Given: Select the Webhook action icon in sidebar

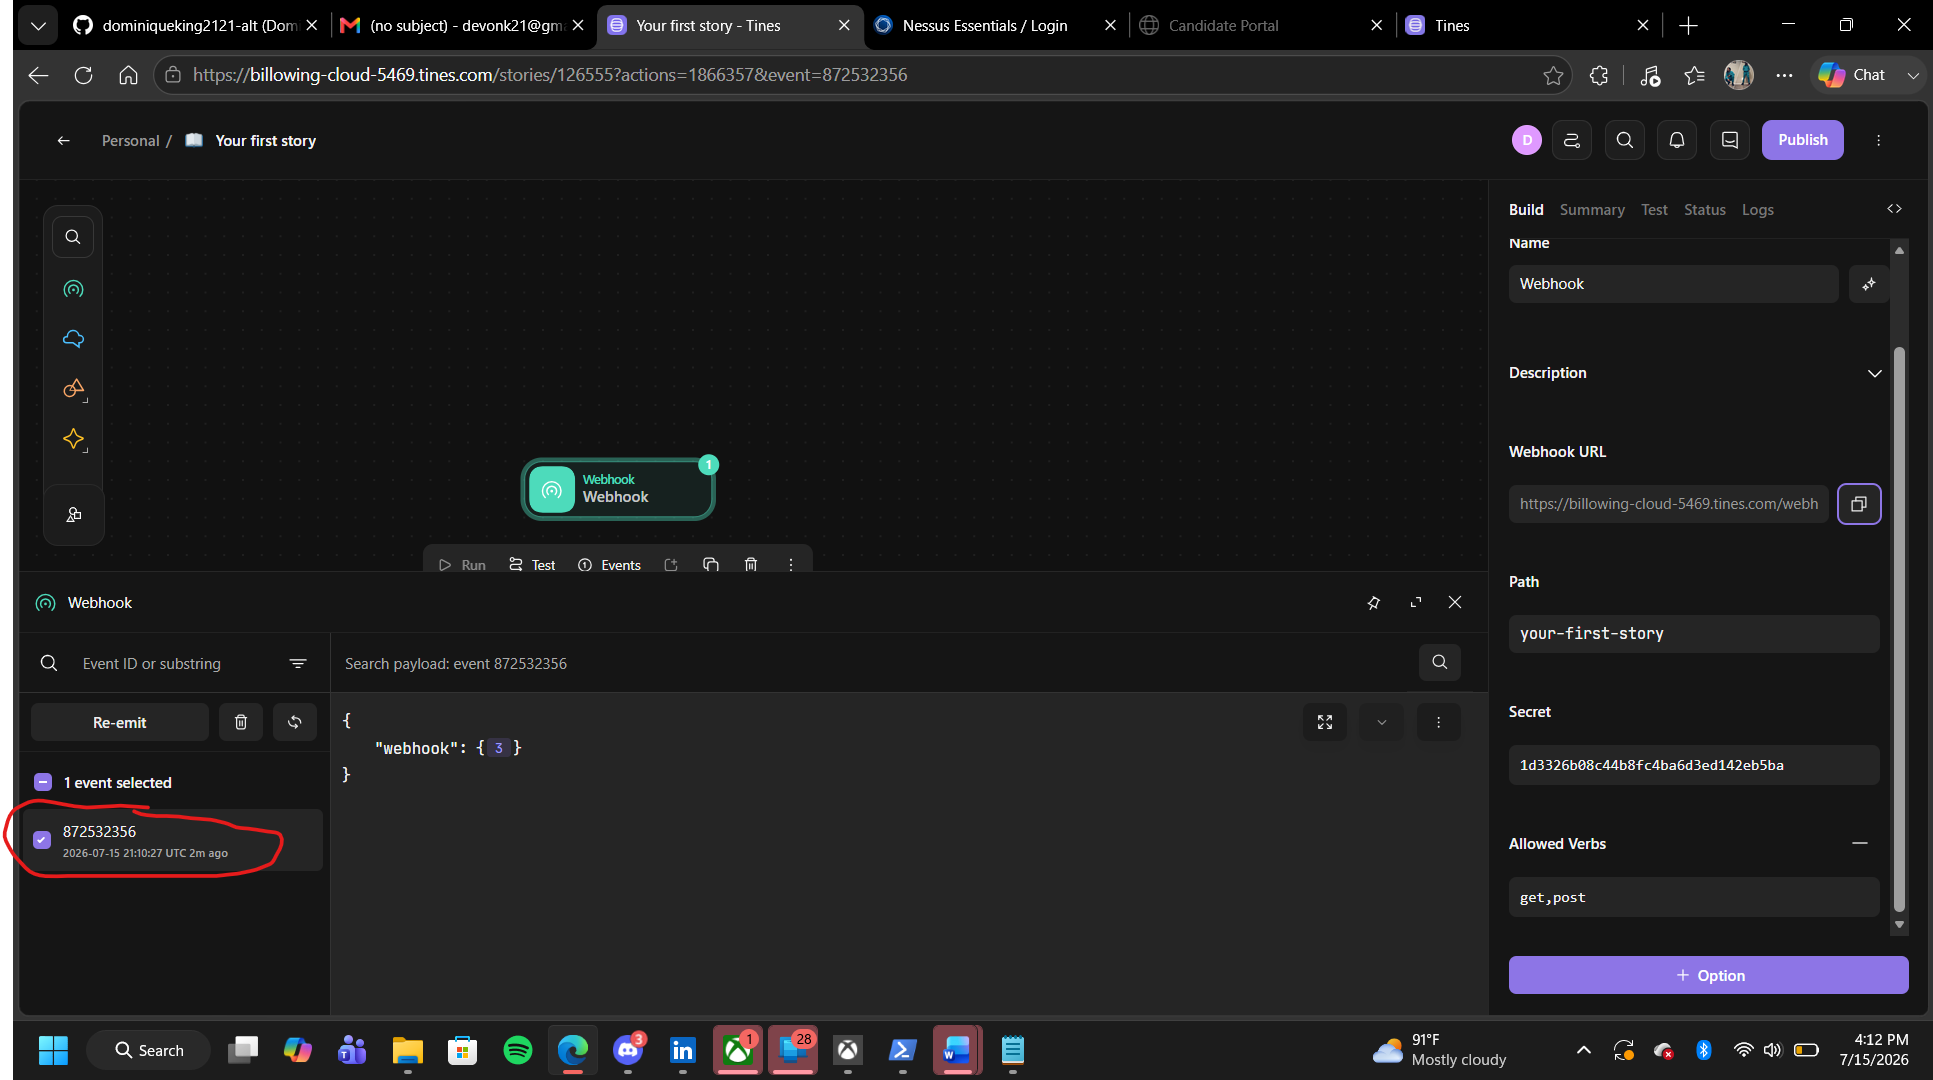Looking at the screenshot, I should [73, 289].
